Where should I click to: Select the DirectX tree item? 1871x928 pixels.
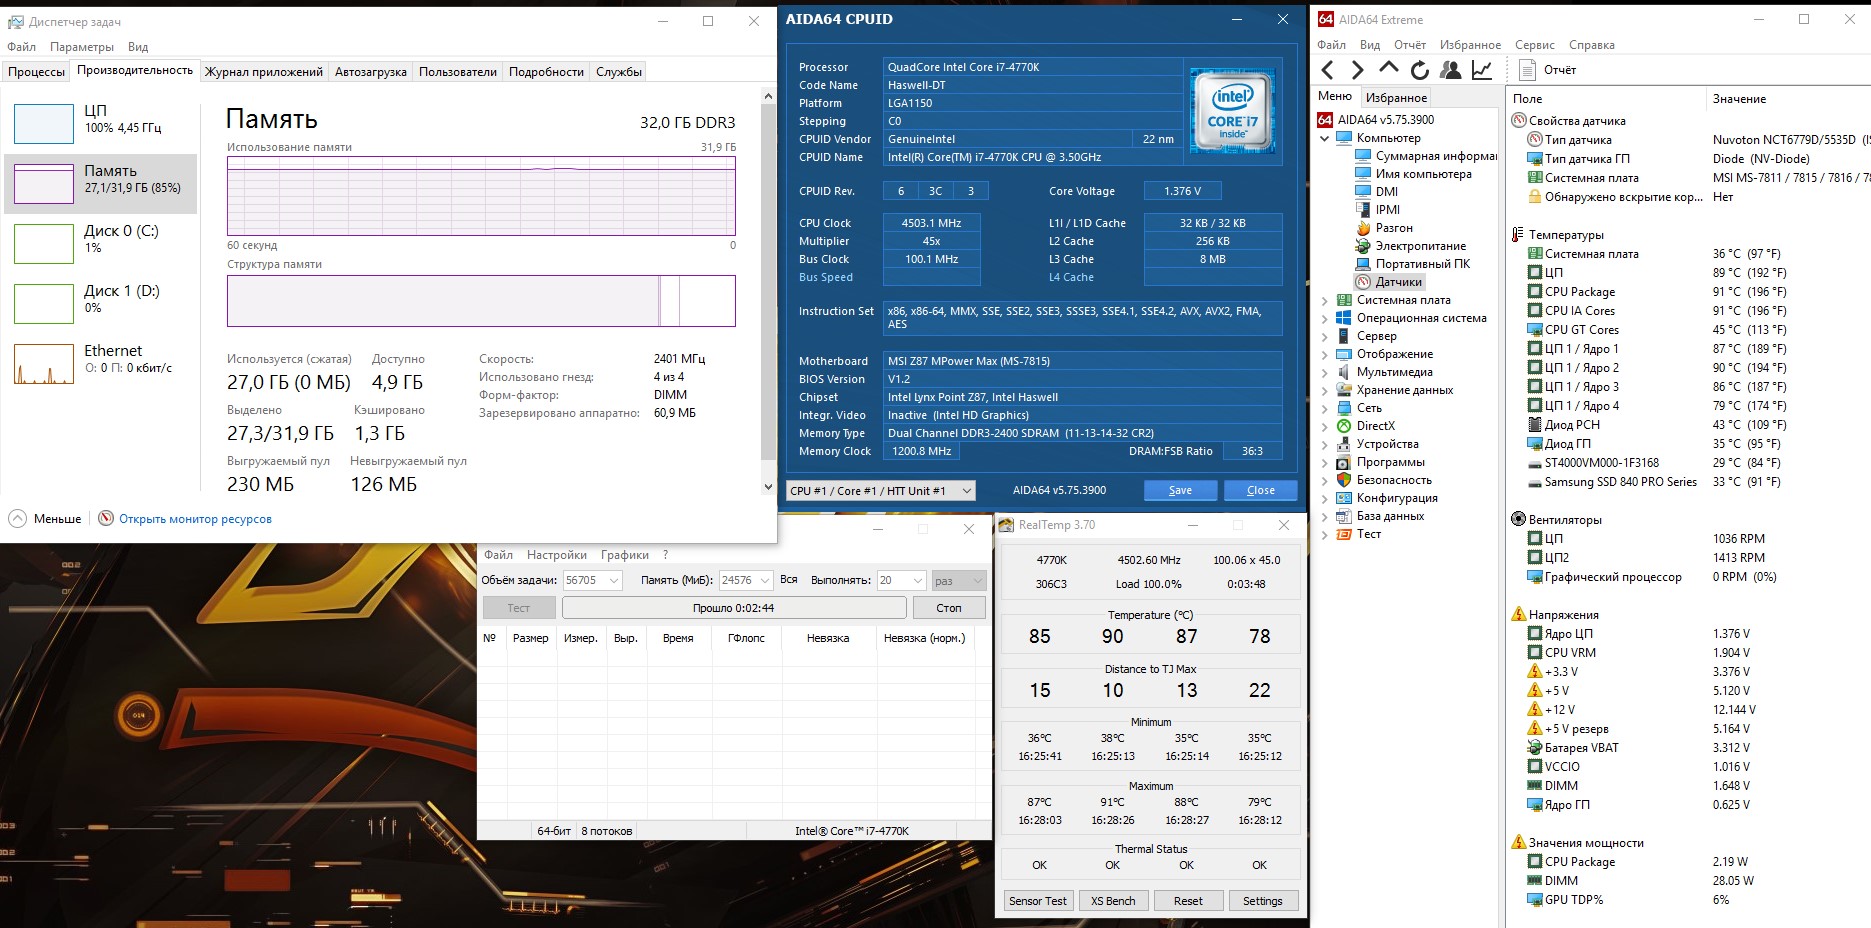click(x=1365, y=426)
